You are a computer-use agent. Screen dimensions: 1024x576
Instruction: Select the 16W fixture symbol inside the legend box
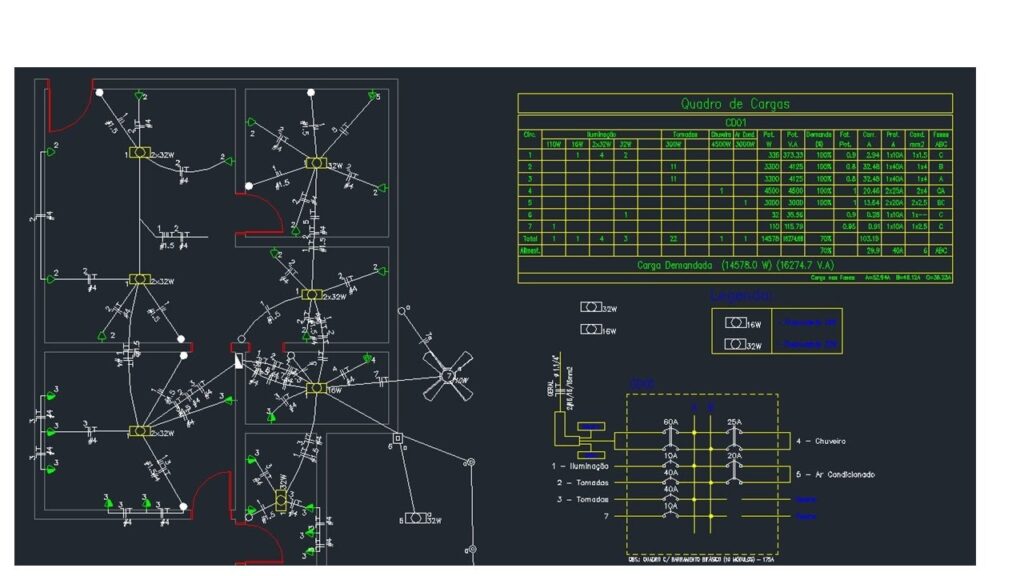point(737,324)
